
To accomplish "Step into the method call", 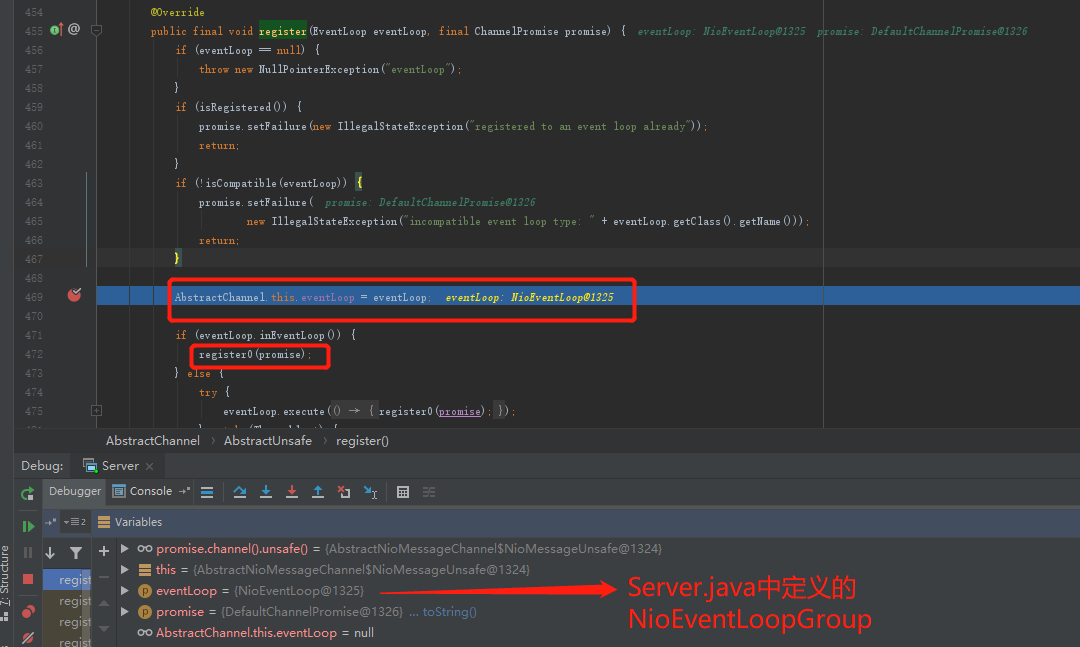I will click(x=266, y=492).
